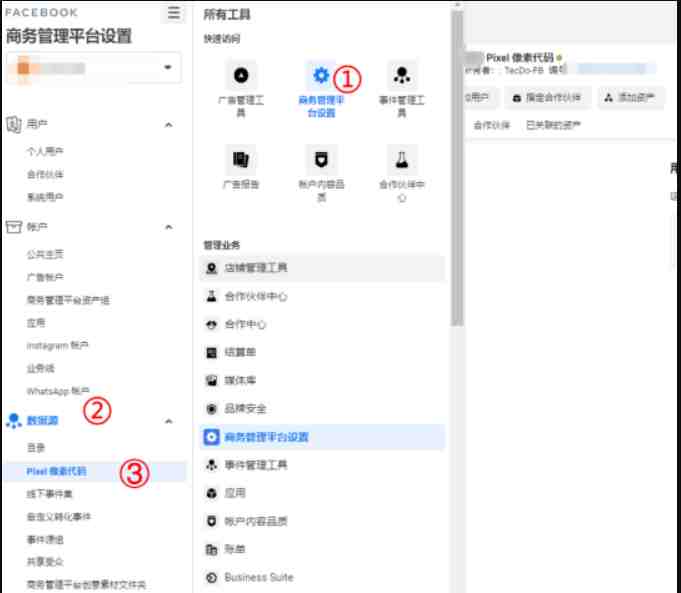Click the 账户 section box icon in sidebar
The width and height of the screenshot is (681, 593).
tap(13, 227)
